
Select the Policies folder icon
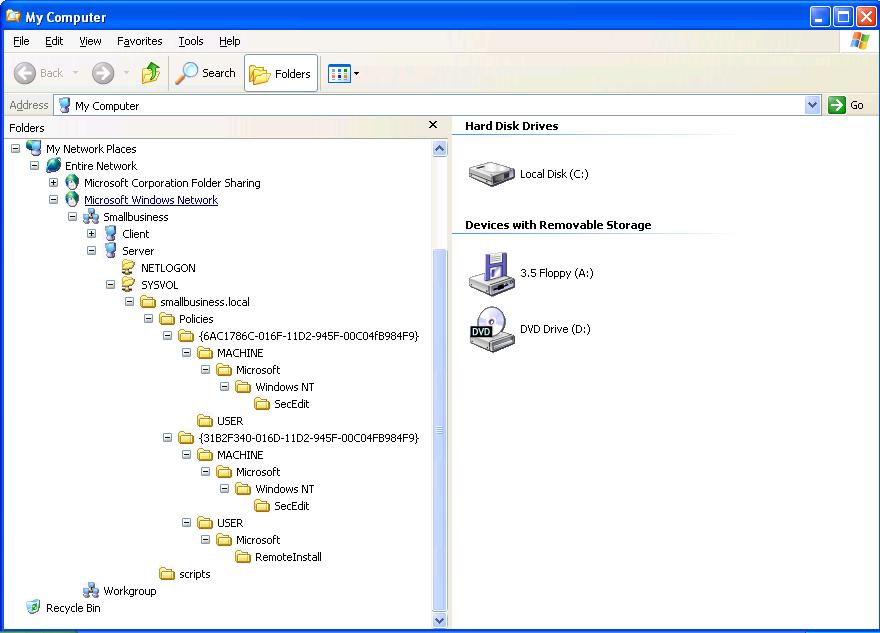[x=167, y=319]
